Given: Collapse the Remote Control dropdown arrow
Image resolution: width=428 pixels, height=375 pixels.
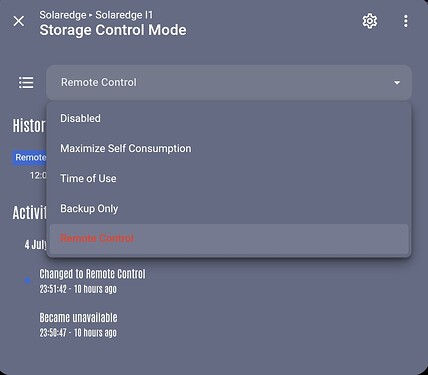Looking at the screenshot, I should pyautogui.click(x=397, y=83).
